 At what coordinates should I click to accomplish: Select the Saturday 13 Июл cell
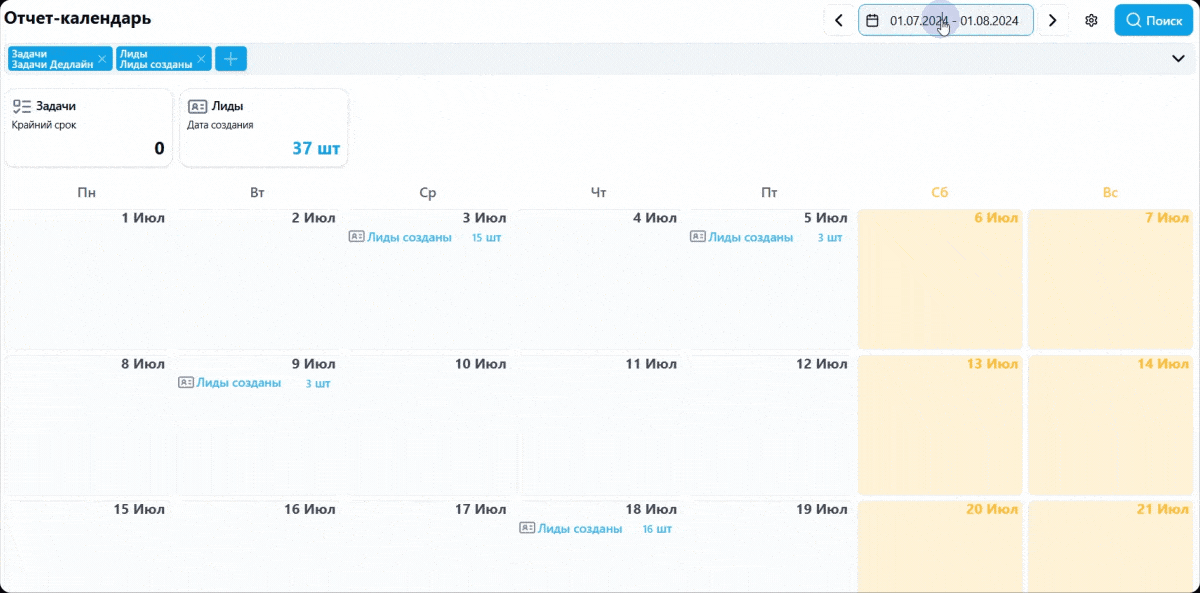point(940,425)
